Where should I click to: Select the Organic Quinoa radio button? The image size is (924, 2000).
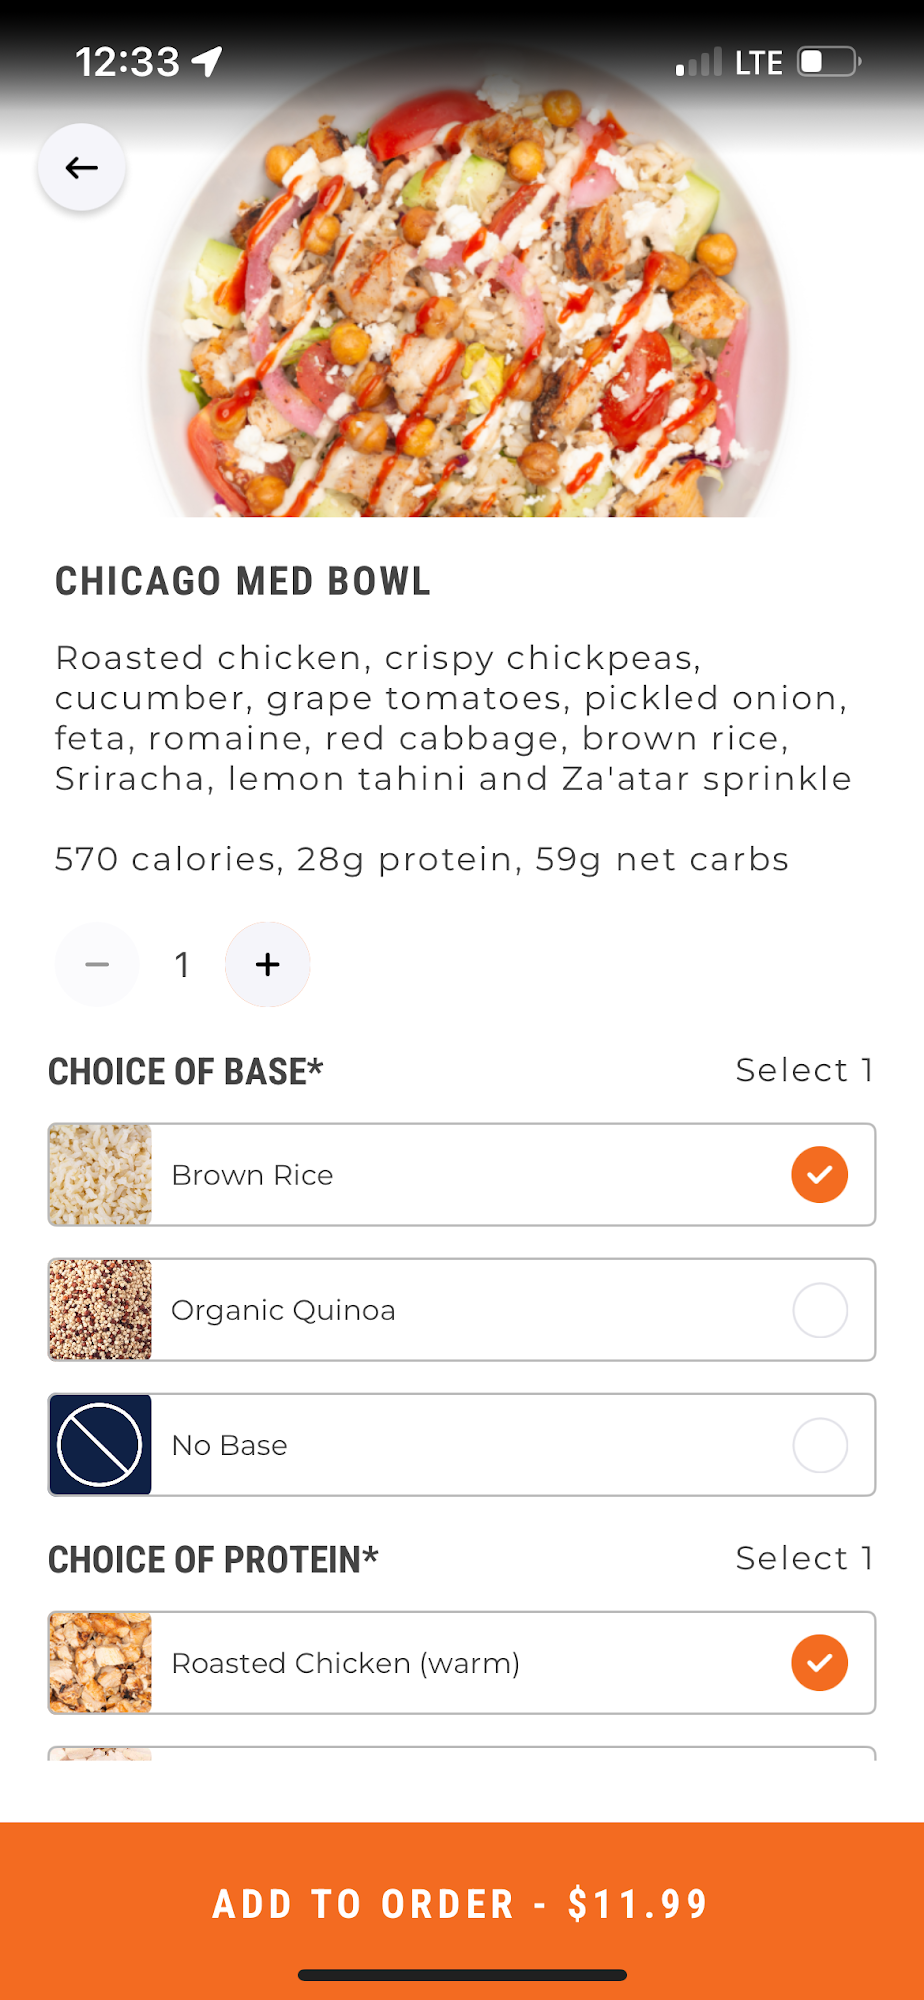(x=820, y=1310)
